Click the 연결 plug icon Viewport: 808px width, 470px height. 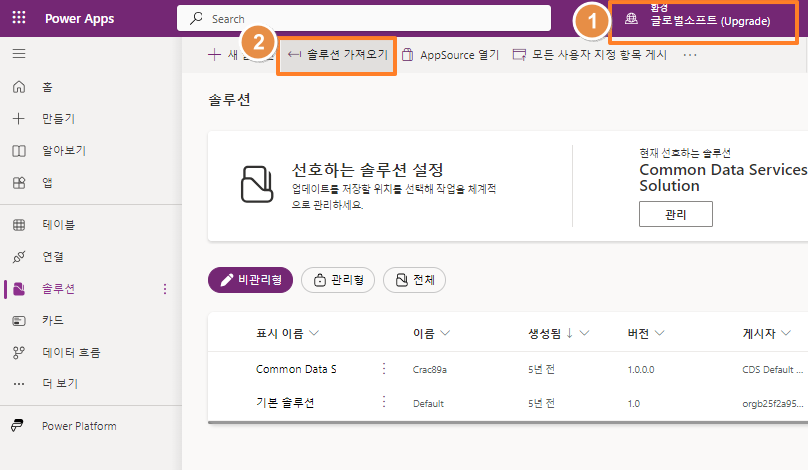coord(19,257)
